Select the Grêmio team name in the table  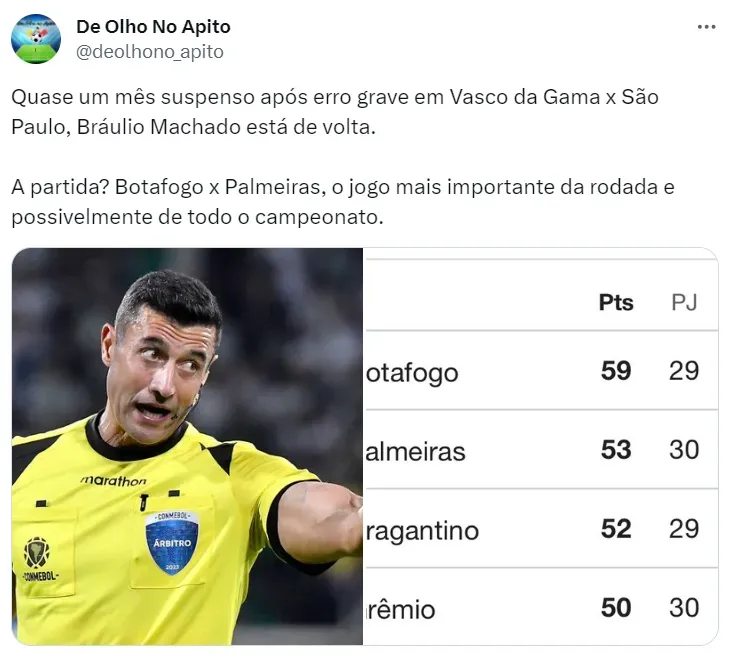coord(402,608)
